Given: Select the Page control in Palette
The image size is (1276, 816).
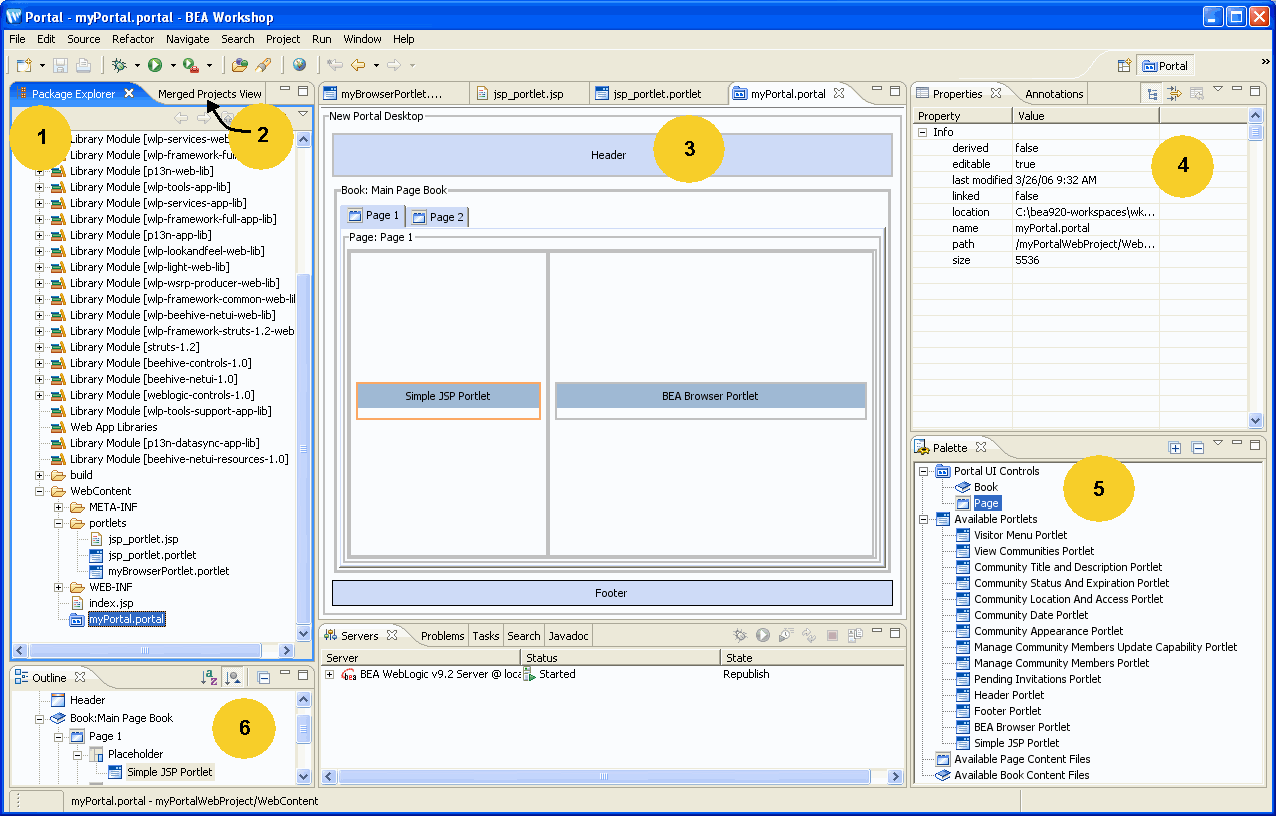Looking at the screenshot, I should point(977,503).
